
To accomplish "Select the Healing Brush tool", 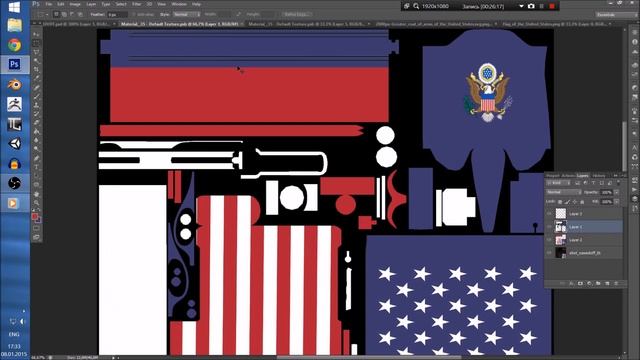I will click(x=36, y=87).
